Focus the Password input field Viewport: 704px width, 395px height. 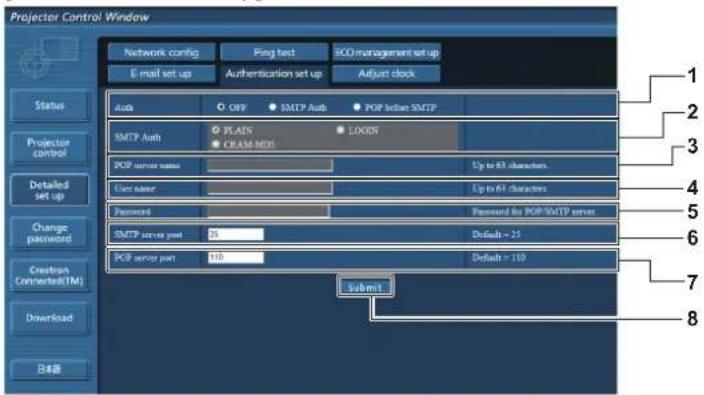268,211
